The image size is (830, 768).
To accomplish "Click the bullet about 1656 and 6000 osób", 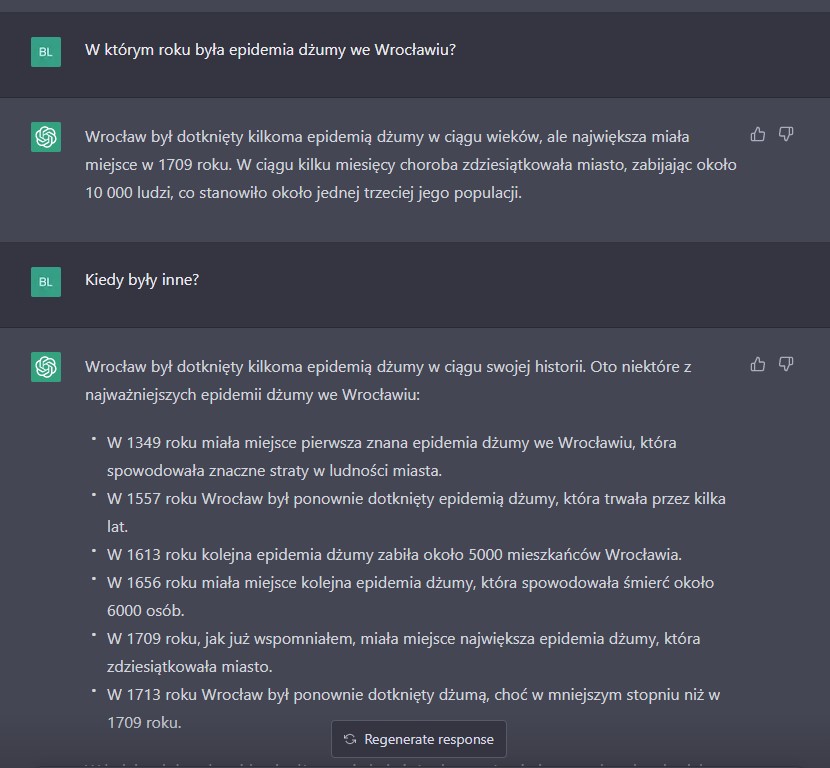I will click(x=410, y=597).
